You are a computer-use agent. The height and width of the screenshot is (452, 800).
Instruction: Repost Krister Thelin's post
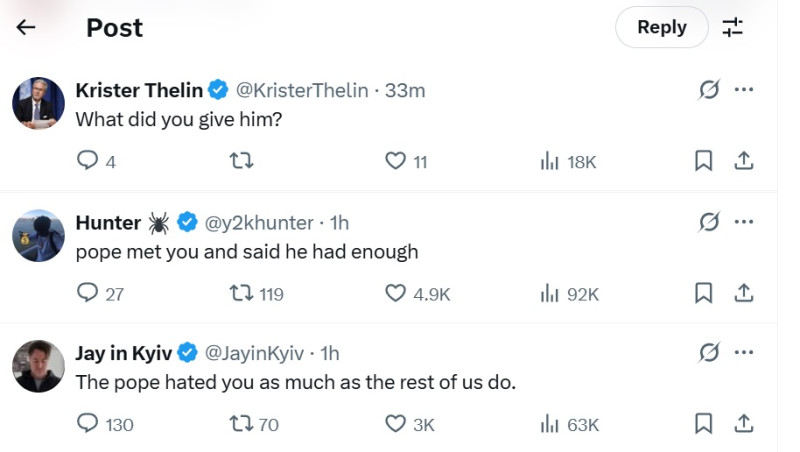point(240,161)
